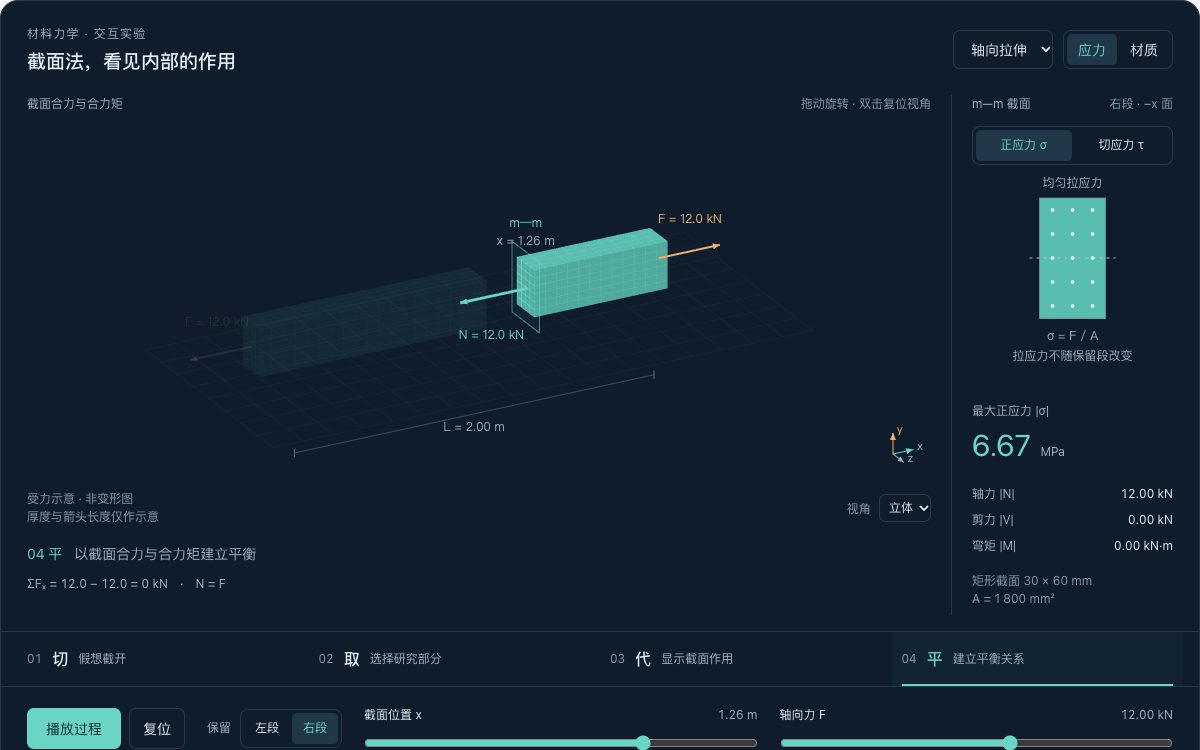
Task: Click the σ = F / A formula
Action: [x=1072, y=336]
